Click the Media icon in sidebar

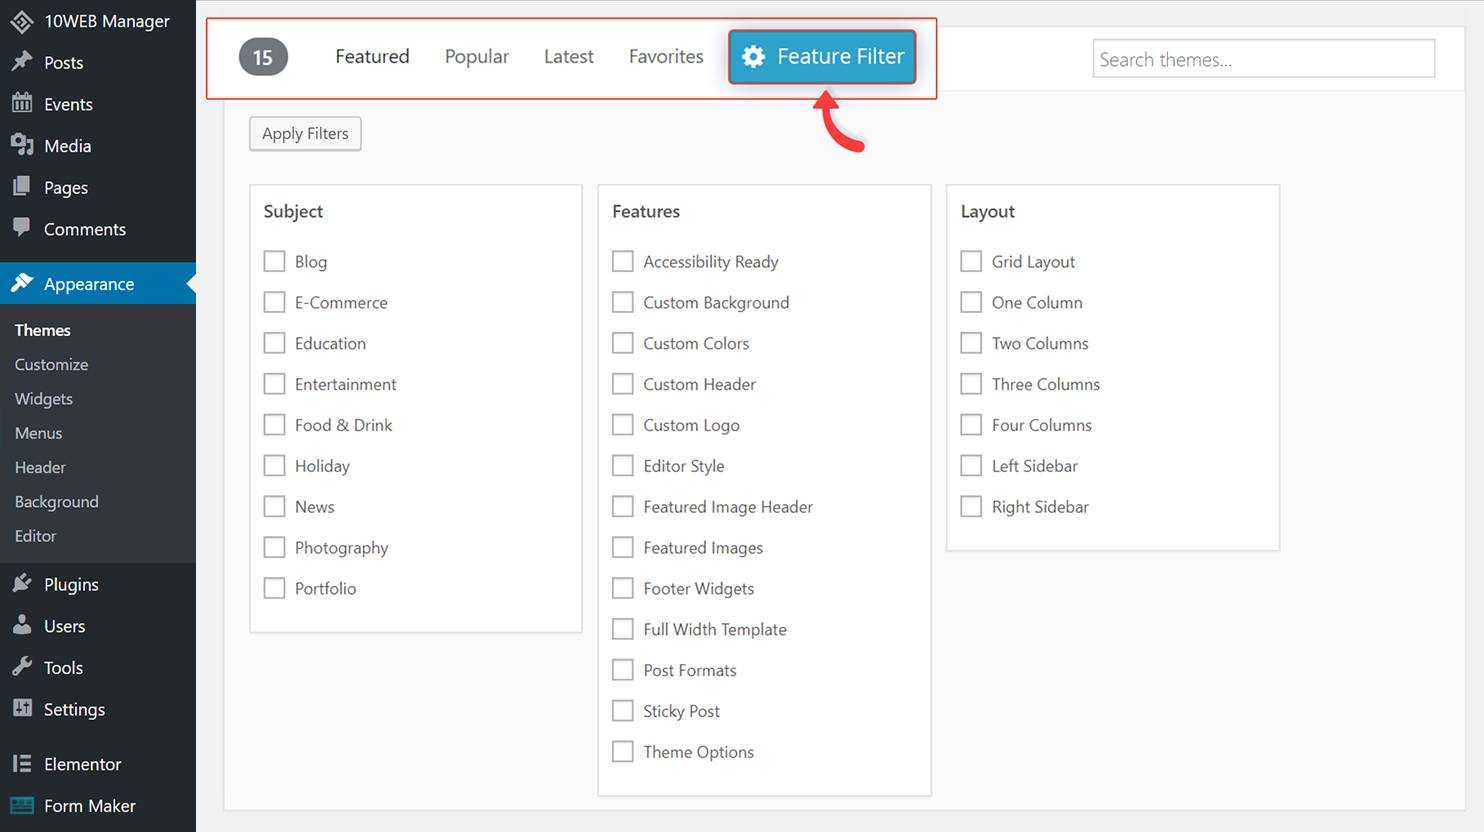click(x=22, y=145)
